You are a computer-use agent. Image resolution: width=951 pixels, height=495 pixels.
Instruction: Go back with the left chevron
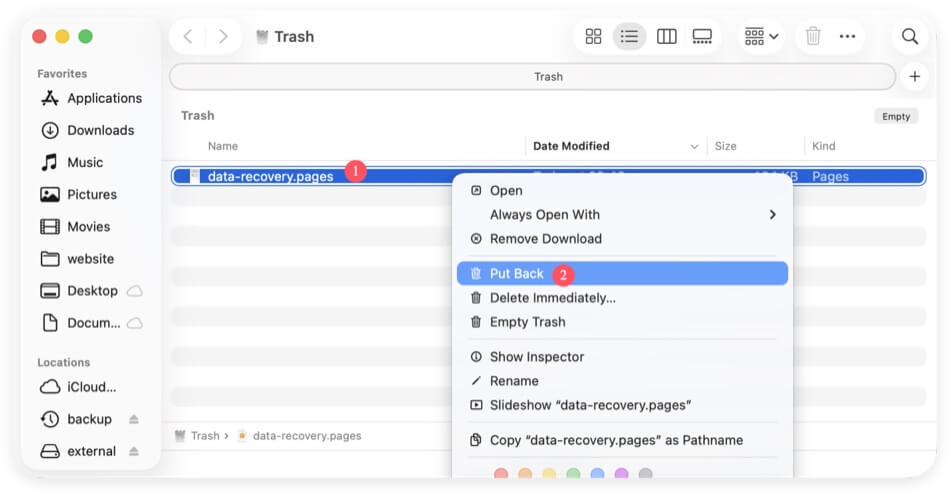(188, 36)
